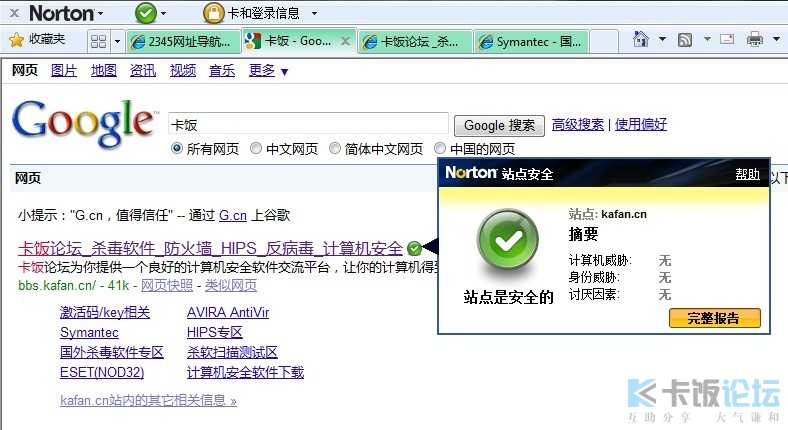
Task: Open the 高级搜索 advanced search link
Action: click(x=577, y=124)
